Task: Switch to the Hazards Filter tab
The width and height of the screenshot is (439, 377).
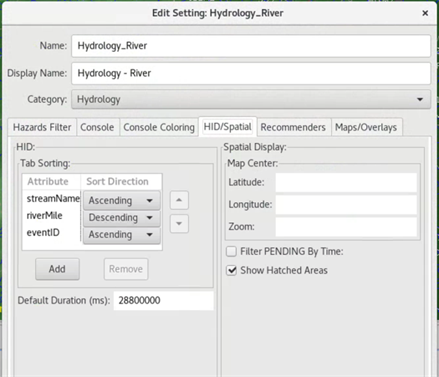Action: pyautogui.click(x=42, y=127)
